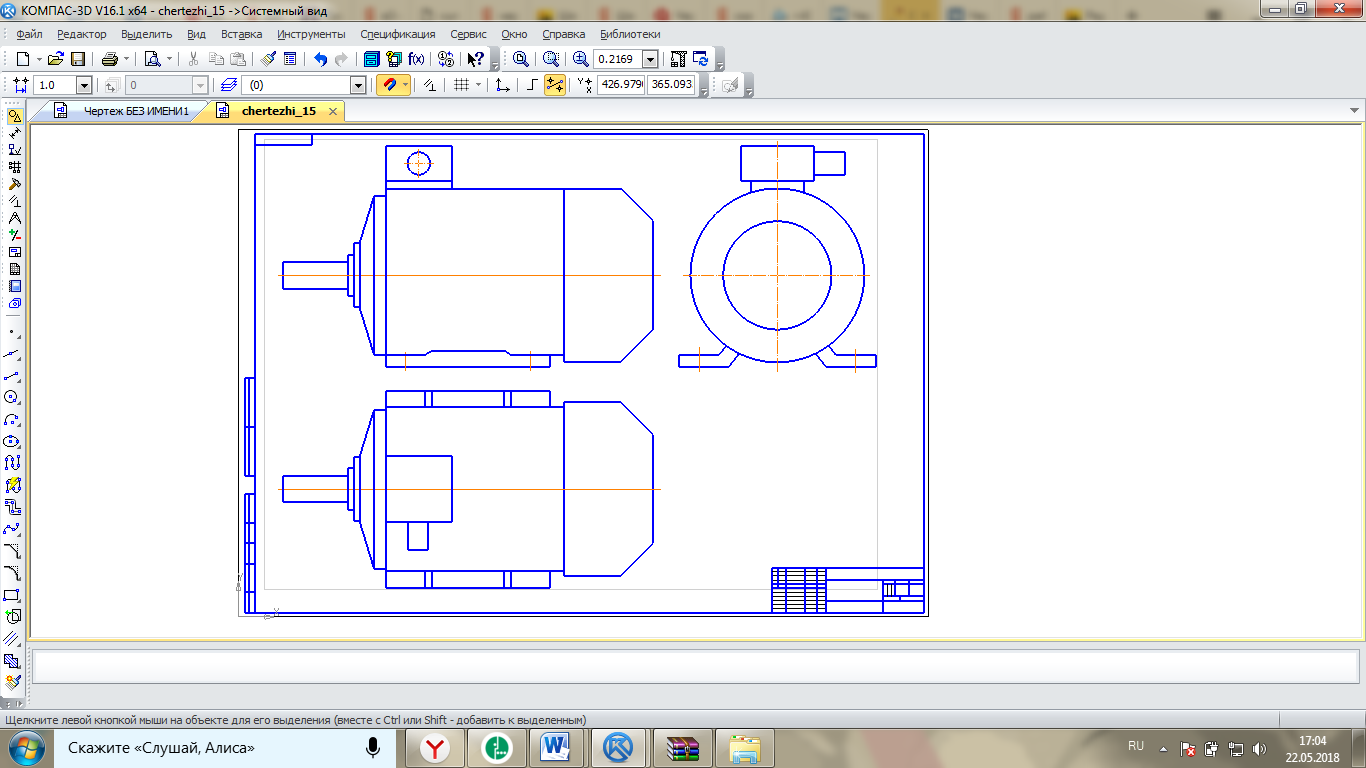Open the Инструменты menu

[x=311, y=34]
